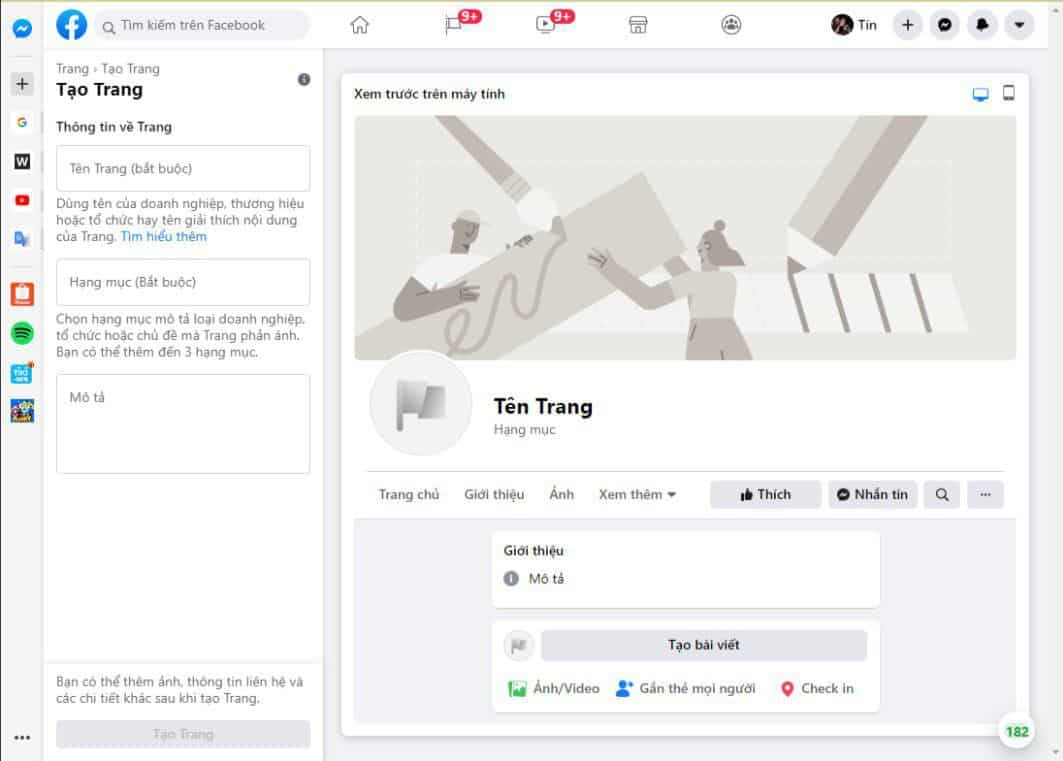Open the Watch video icon
1063x761 pixels.
[546, 25]
